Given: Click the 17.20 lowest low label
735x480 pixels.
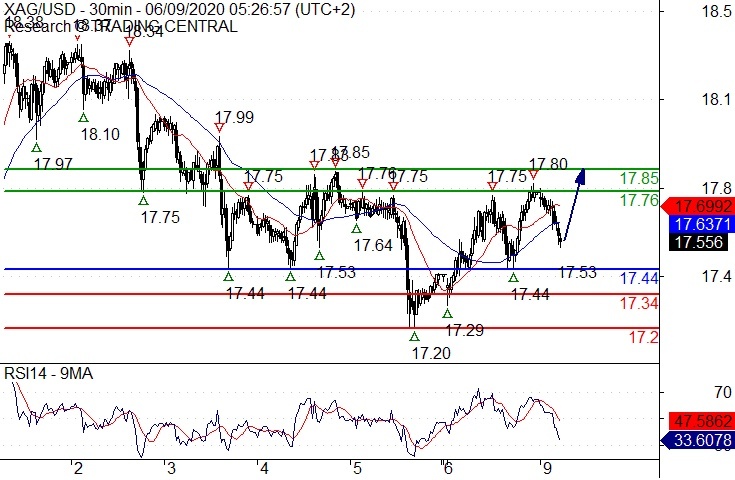Looking at the screenshot, I should pyautogui.click(x=431, y=353).
